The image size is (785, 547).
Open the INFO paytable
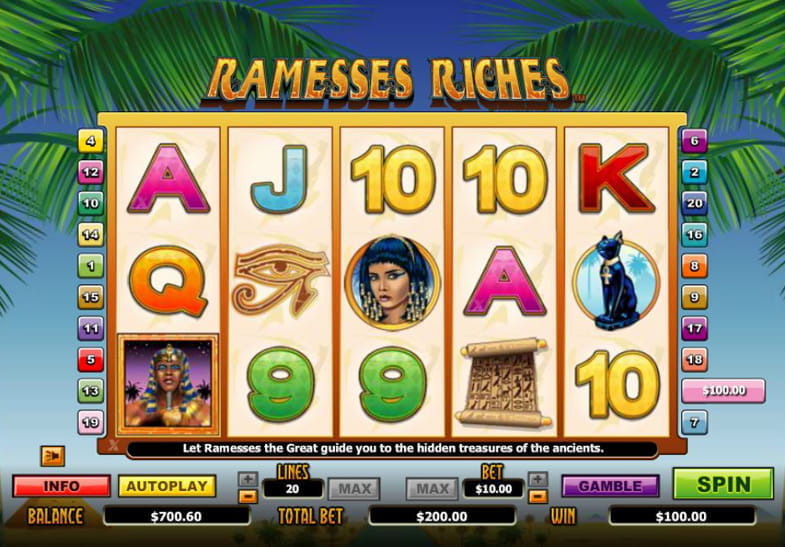(x=62, y=486)
